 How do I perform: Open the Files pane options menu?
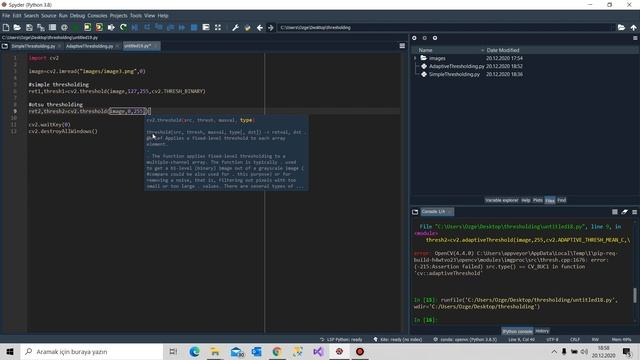coord(635,38)
